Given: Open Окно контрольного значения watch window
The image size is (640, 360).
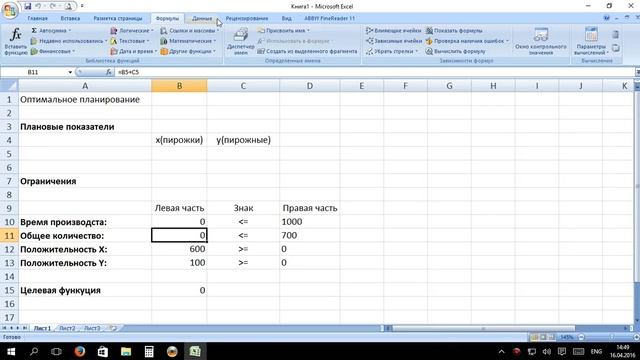Looking at the screenshot, I should pyautogui.click(x=541, y=41).
